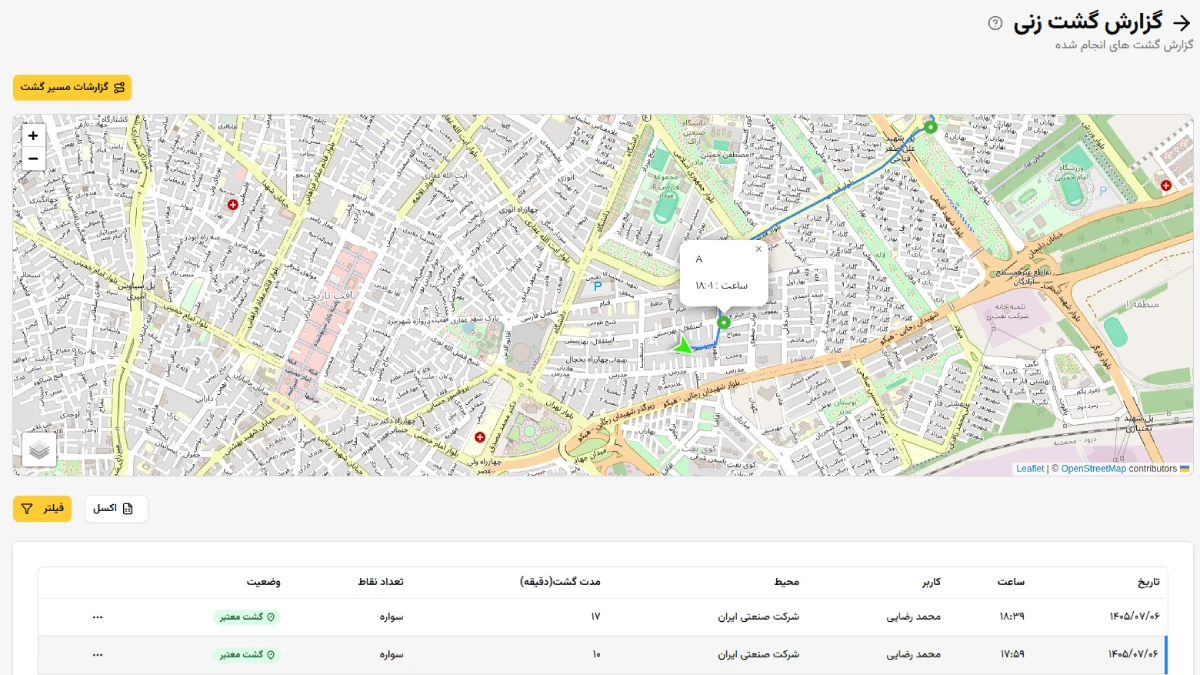Screen dimensions: 1200x675
Task: Click گشت معتبر badge in first row
Action: pos(247,617)
